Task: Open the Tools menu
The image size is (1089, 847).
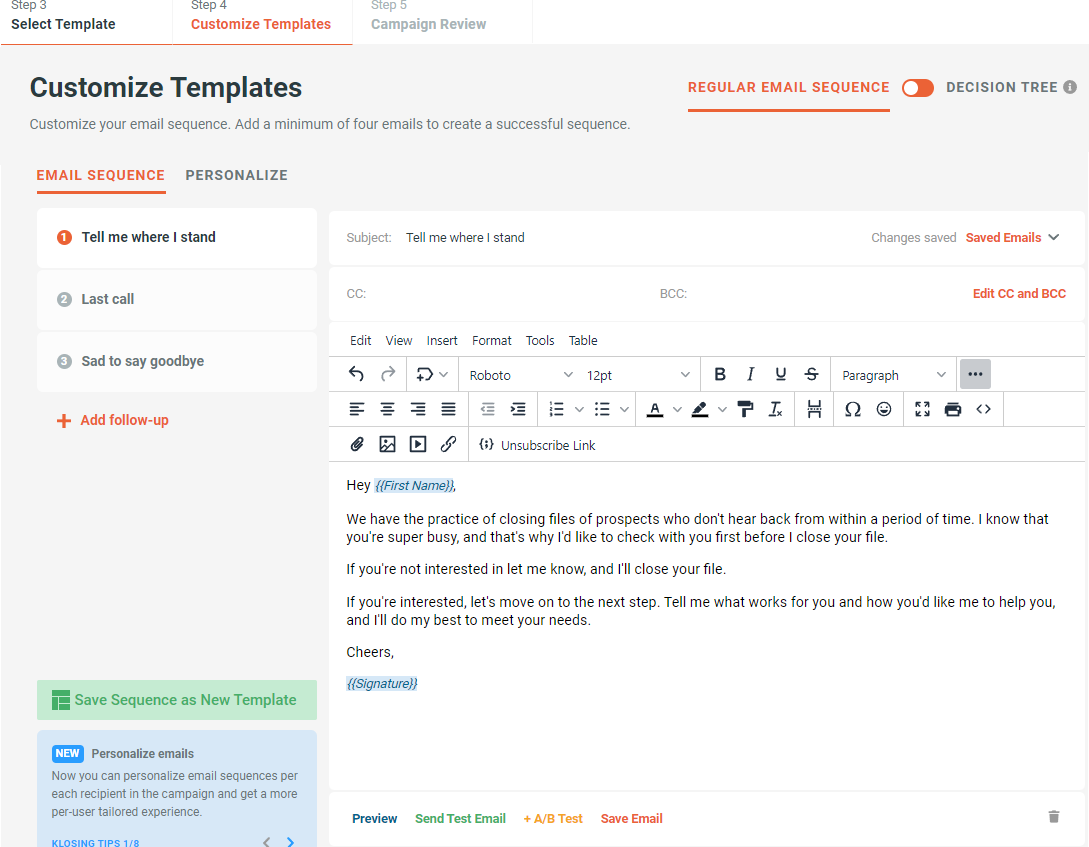Action: (540, 341)
